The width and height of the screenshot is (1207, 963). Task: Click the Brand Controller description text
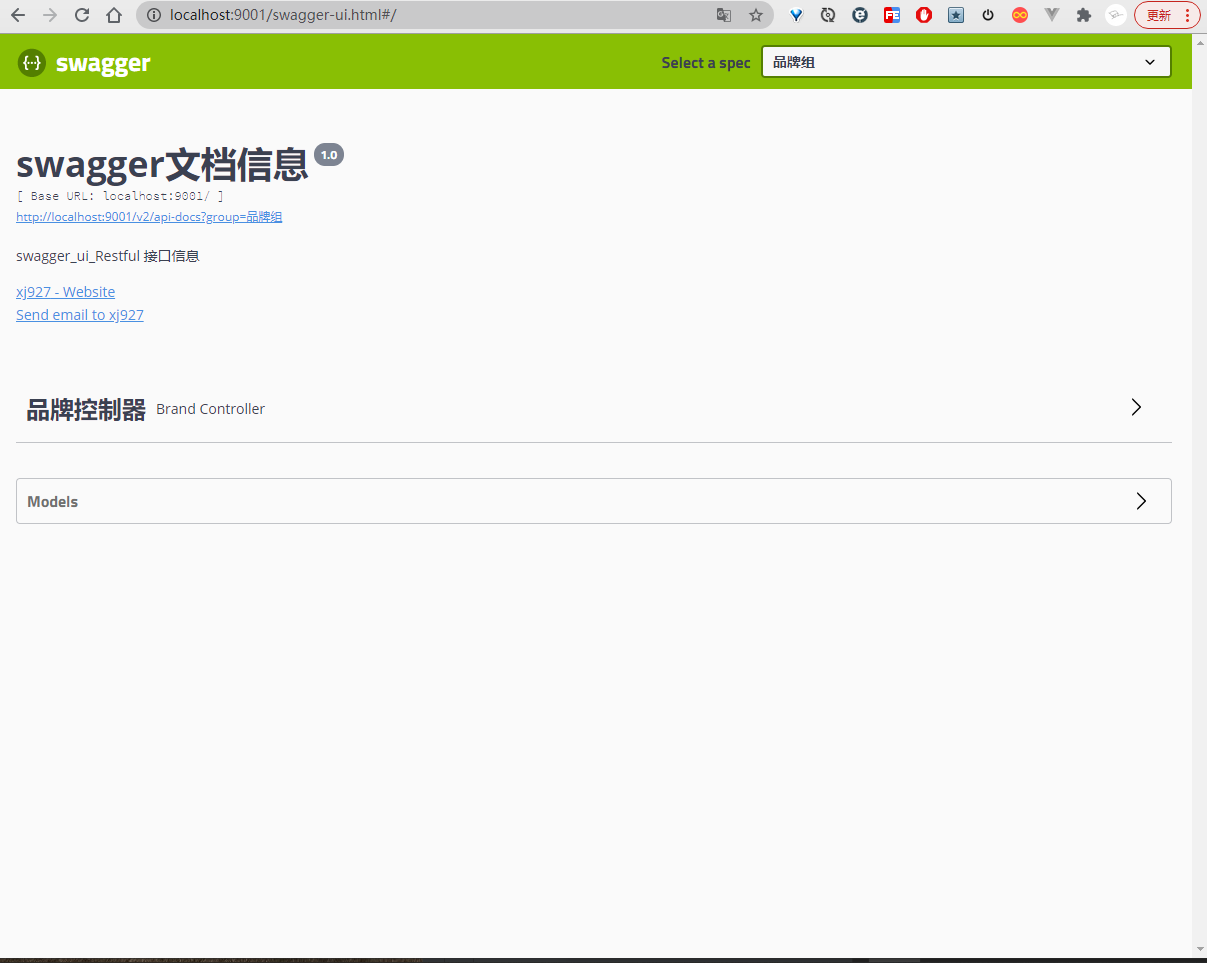point(211,409)
